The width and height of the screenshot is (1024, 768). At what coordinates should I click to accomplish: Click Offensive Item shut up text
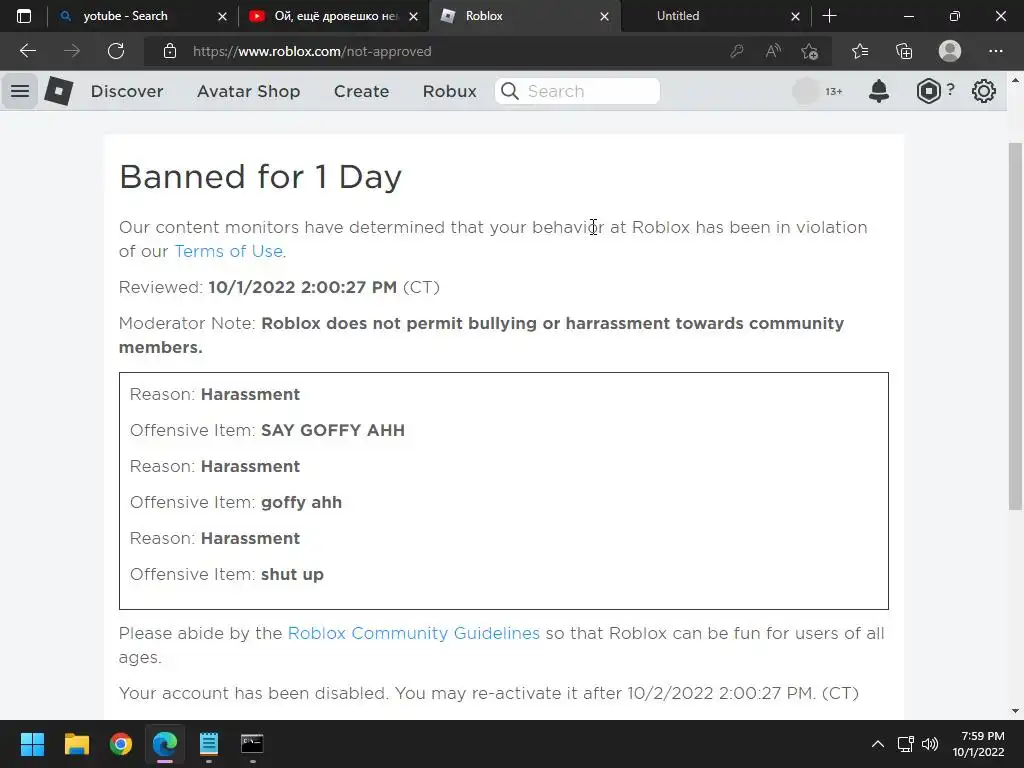point(227,575)
